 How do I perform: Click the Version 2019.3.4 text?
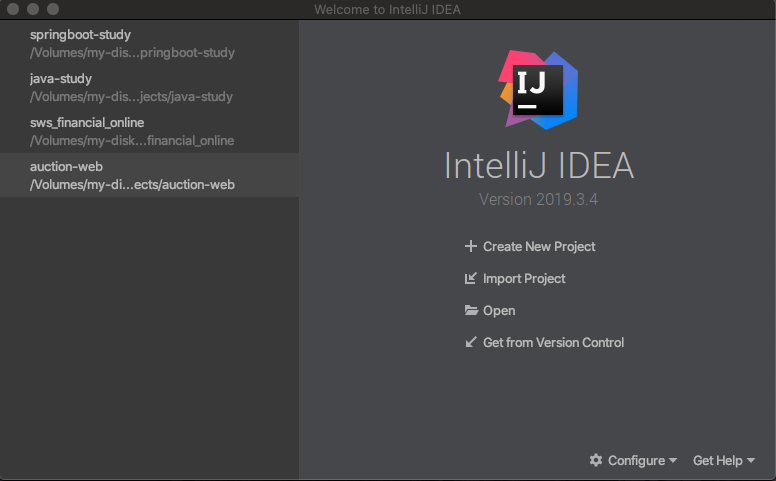tap(539, 199)
